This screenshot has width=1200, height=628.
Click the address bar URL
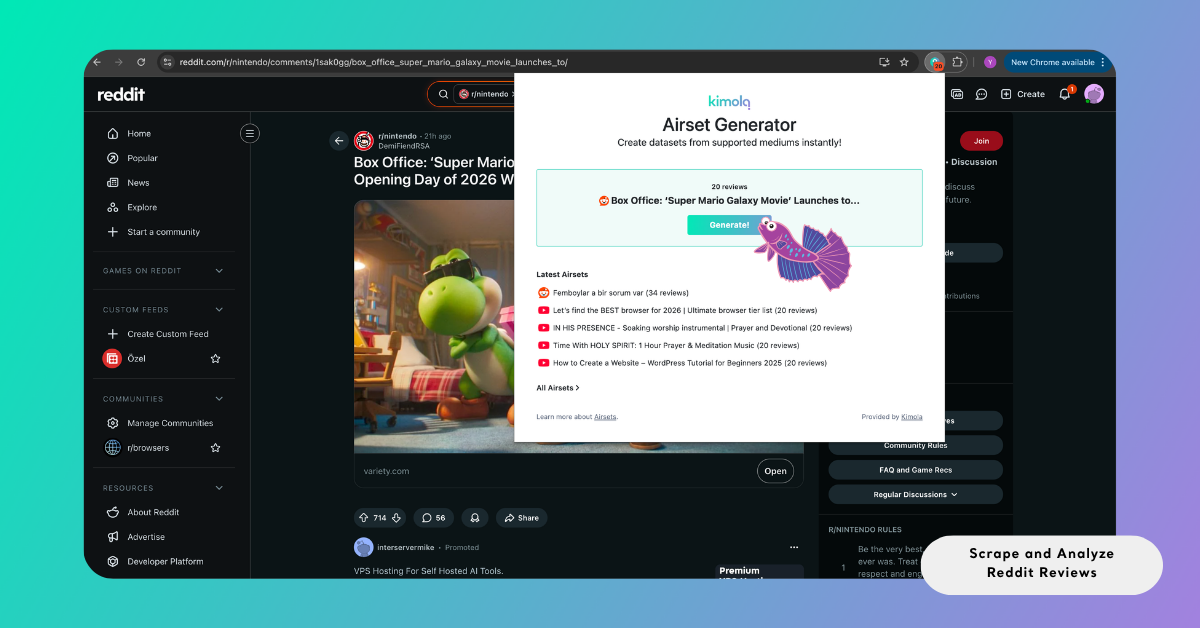tap(373, 62)
